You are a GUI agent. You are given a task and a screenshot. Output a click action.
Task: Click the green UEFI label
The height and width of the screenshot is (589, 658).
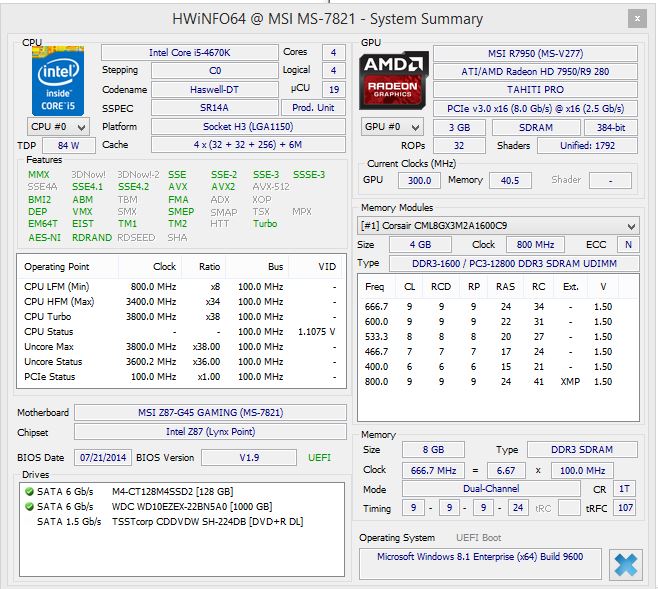click(x=319, y=458)
